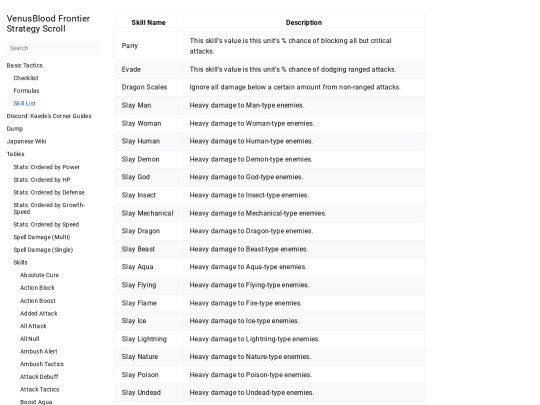Screen dimensions: 540x405
Task: Open Basic Tactics in sidebar
Action: (25, 65)
